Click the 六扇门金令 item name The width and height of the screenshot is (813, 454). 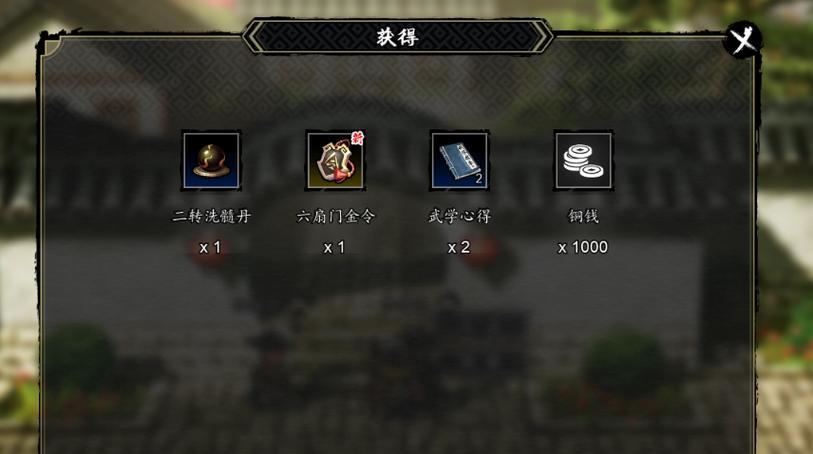[335, 216]
